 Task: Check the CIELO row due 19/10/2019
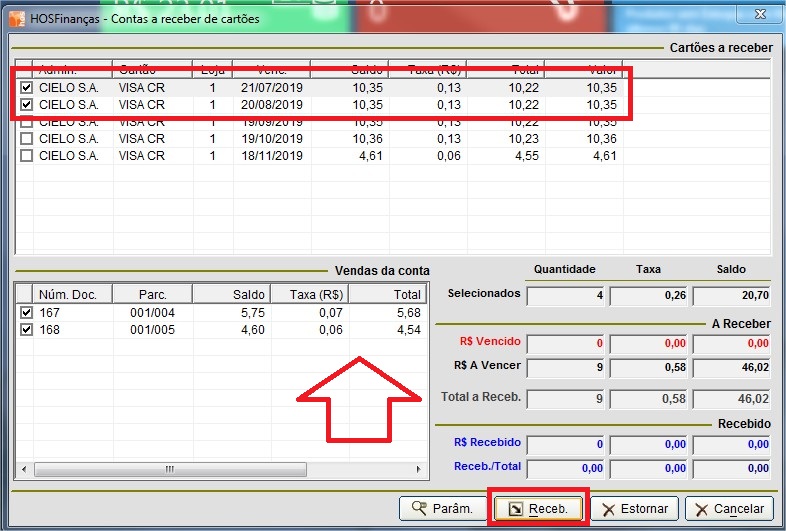[26, 139]
